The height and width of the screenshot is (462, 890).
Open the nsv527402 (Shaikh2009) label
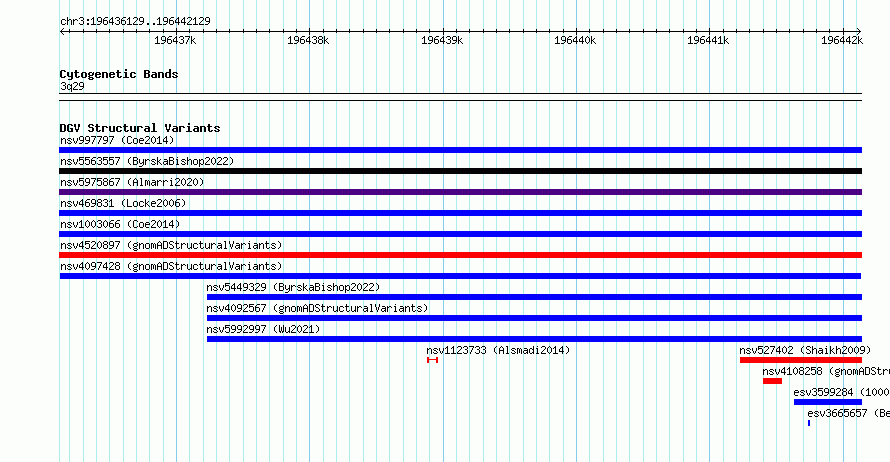[x=805, y=350]
